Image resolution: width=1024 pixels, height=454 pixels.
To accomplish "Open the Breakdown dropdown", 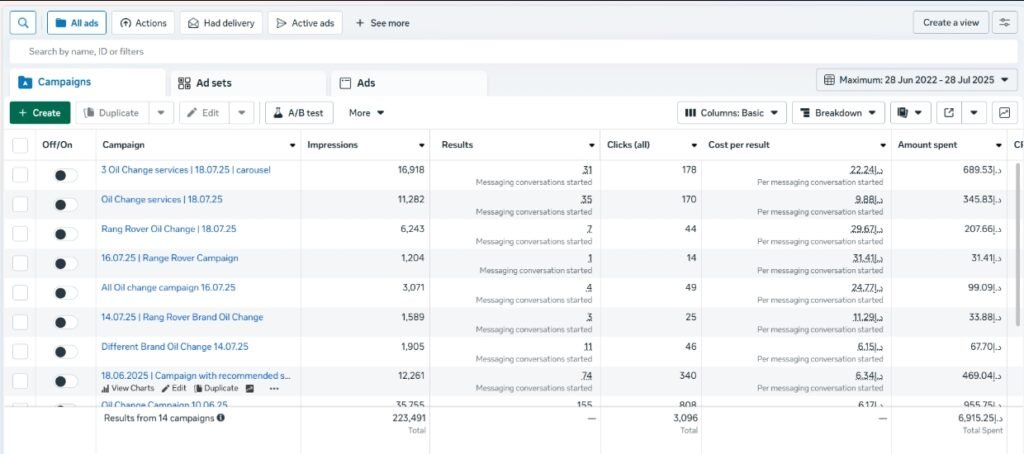I will pyautogui.click(x=838, y=113).
